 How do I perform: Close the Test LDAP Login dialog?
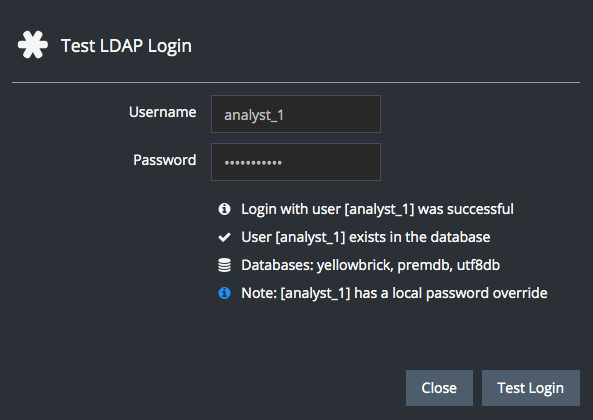[x=439, y=388]
